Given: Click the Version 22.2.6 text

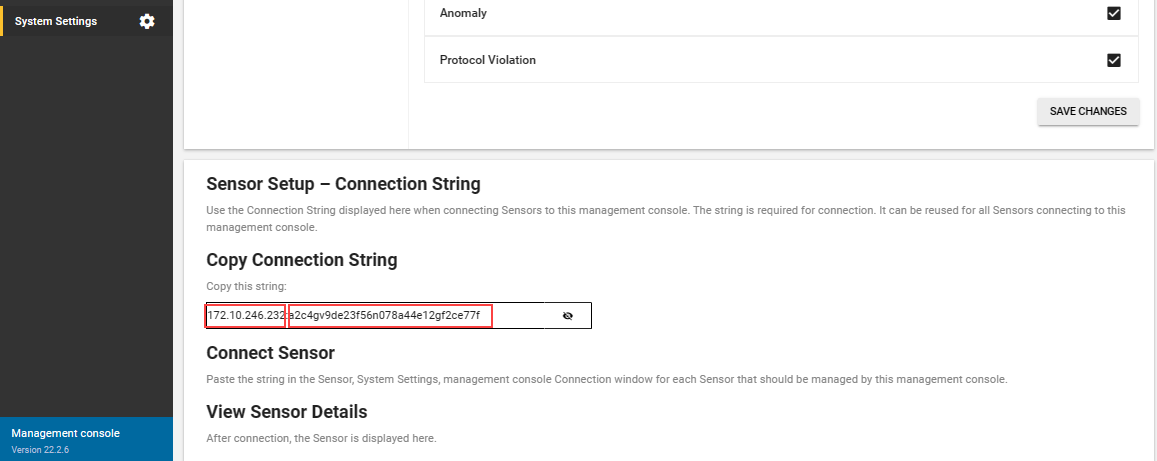Looking at the screenshot, I should (x=40, y=449).
